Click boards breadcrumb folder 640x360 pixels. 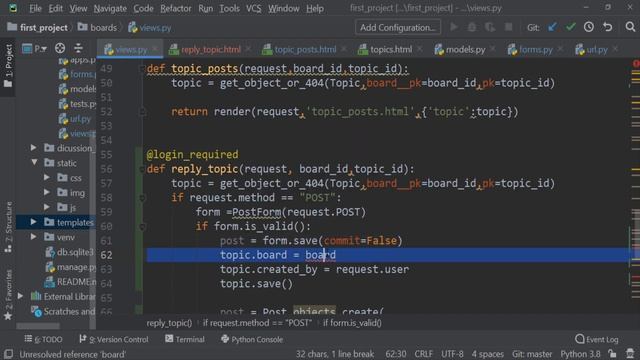tap(97, 27)
